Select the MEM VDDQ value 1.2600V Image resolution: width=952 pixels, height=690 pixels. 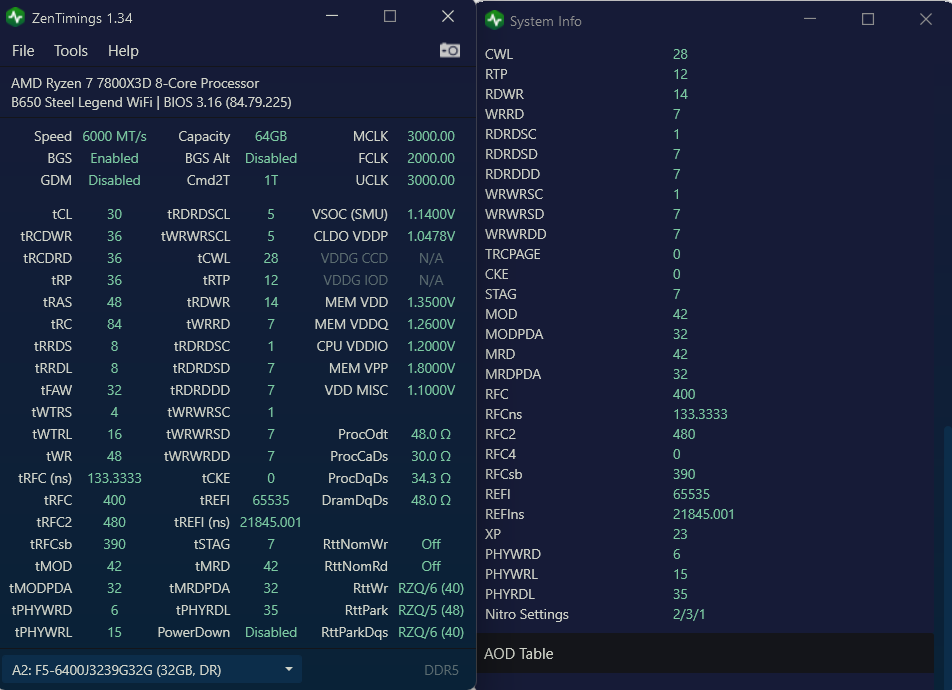[x=430, y=324]
